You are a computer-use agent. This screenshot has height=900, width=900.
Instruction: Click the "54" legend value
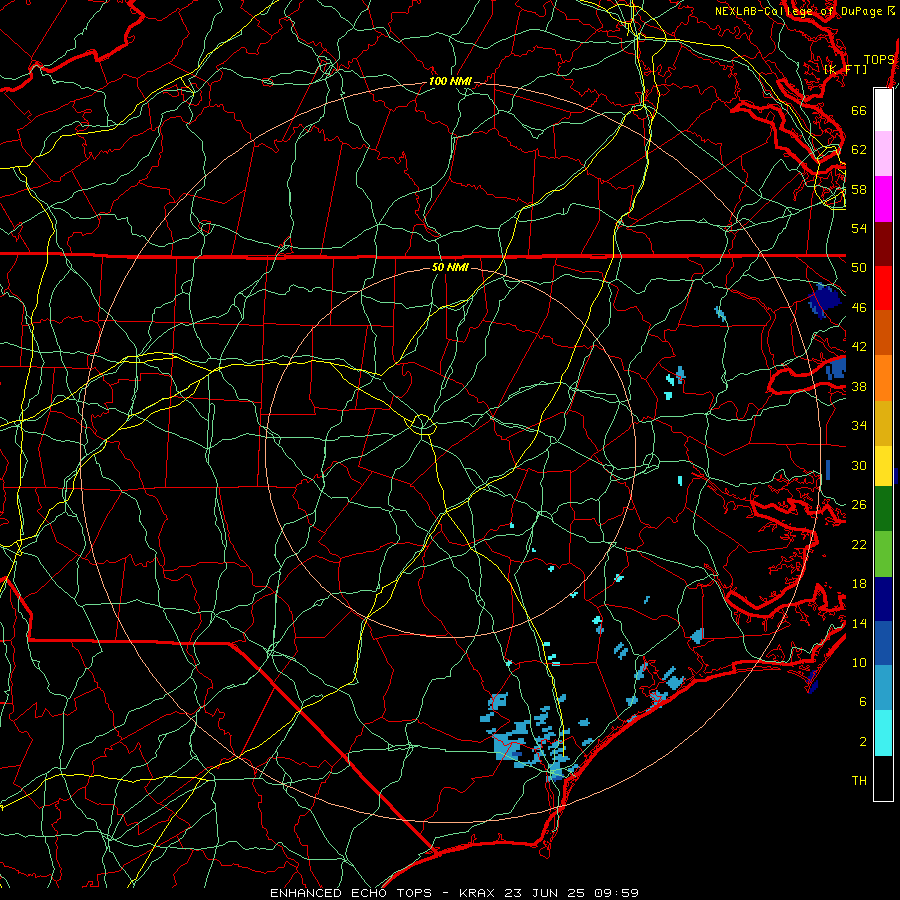point(859,228)
